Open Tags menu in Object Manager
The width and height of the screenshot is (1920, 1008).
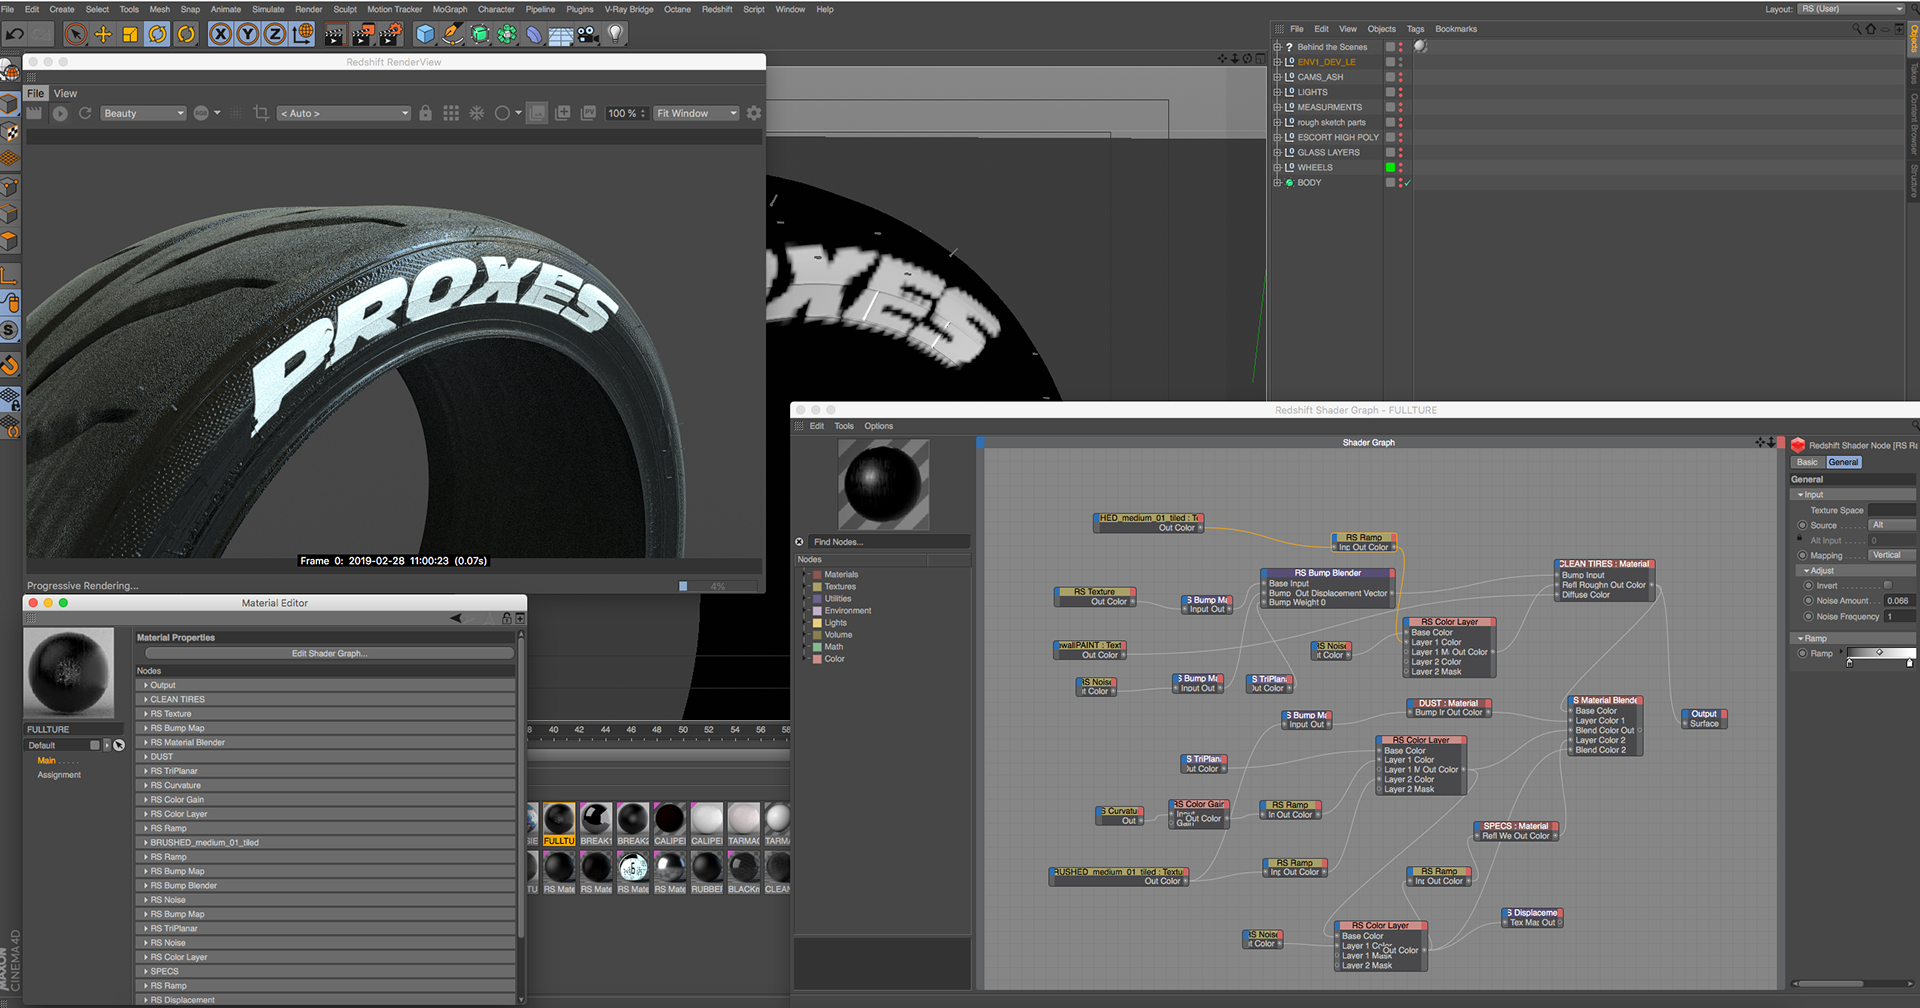click(x=1415, y=29)
